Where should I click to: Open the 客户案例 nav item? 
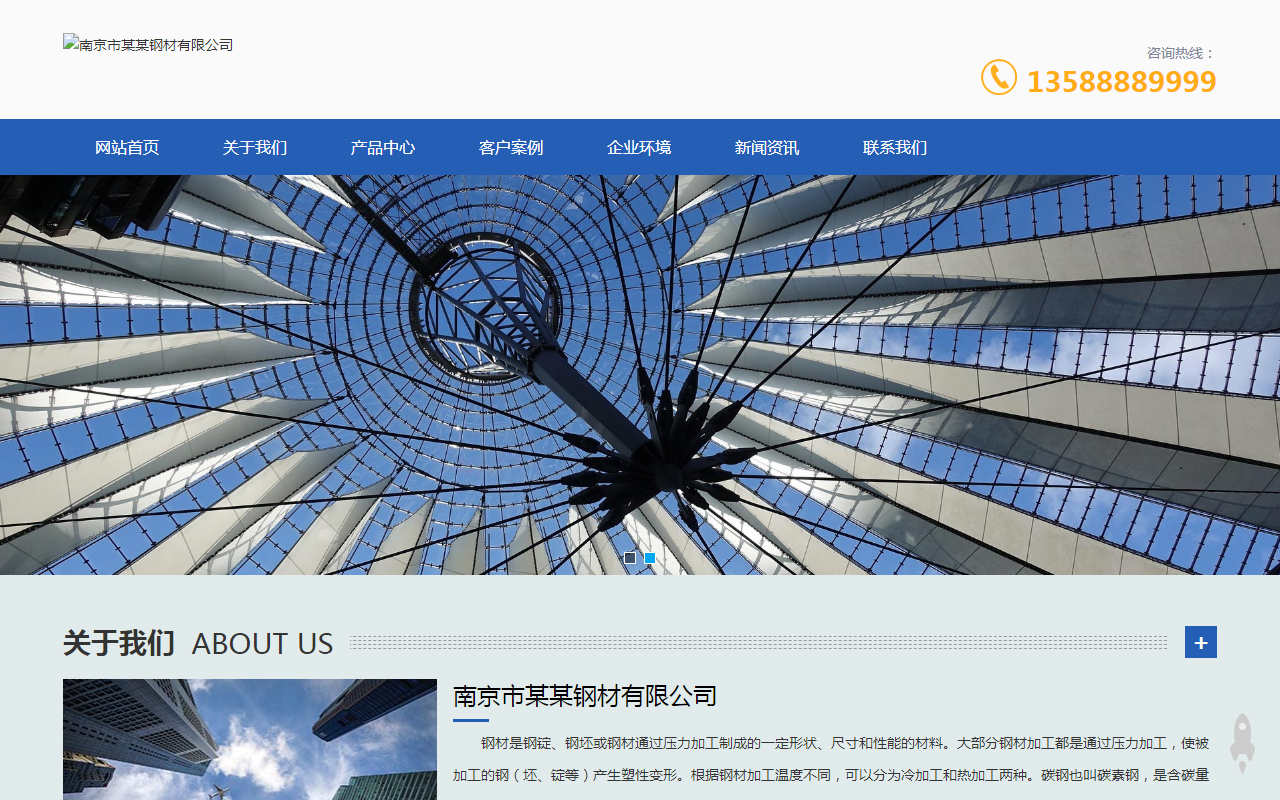click(511, 147)
